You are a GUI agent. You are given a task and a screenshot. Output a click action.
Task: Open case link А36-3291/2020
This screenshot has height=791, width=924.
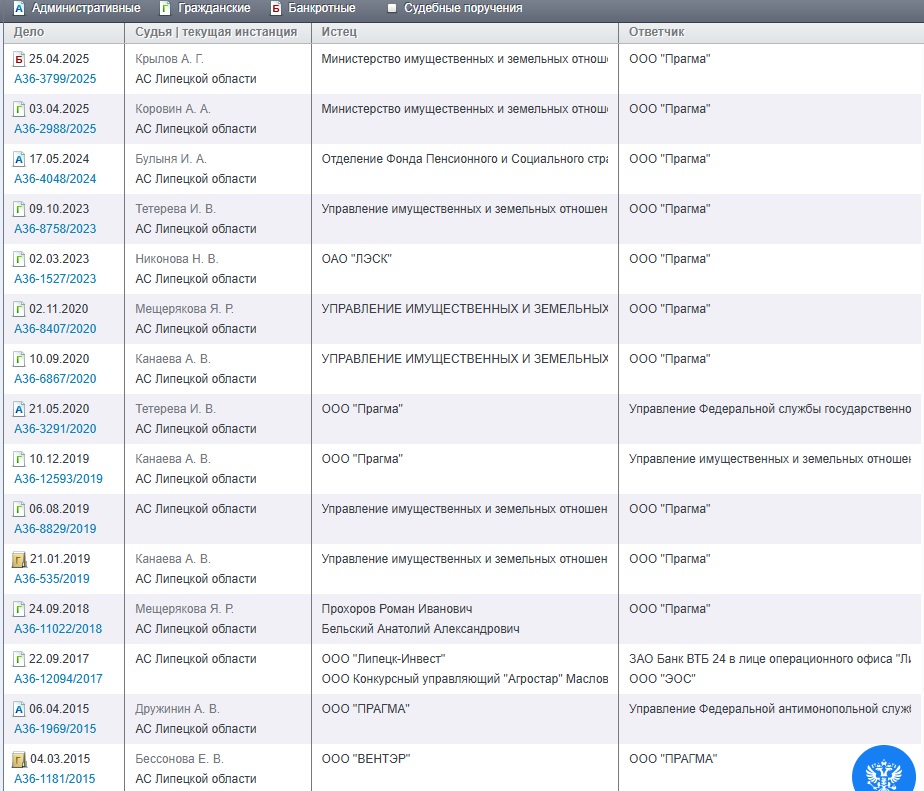tap(55, 429)
